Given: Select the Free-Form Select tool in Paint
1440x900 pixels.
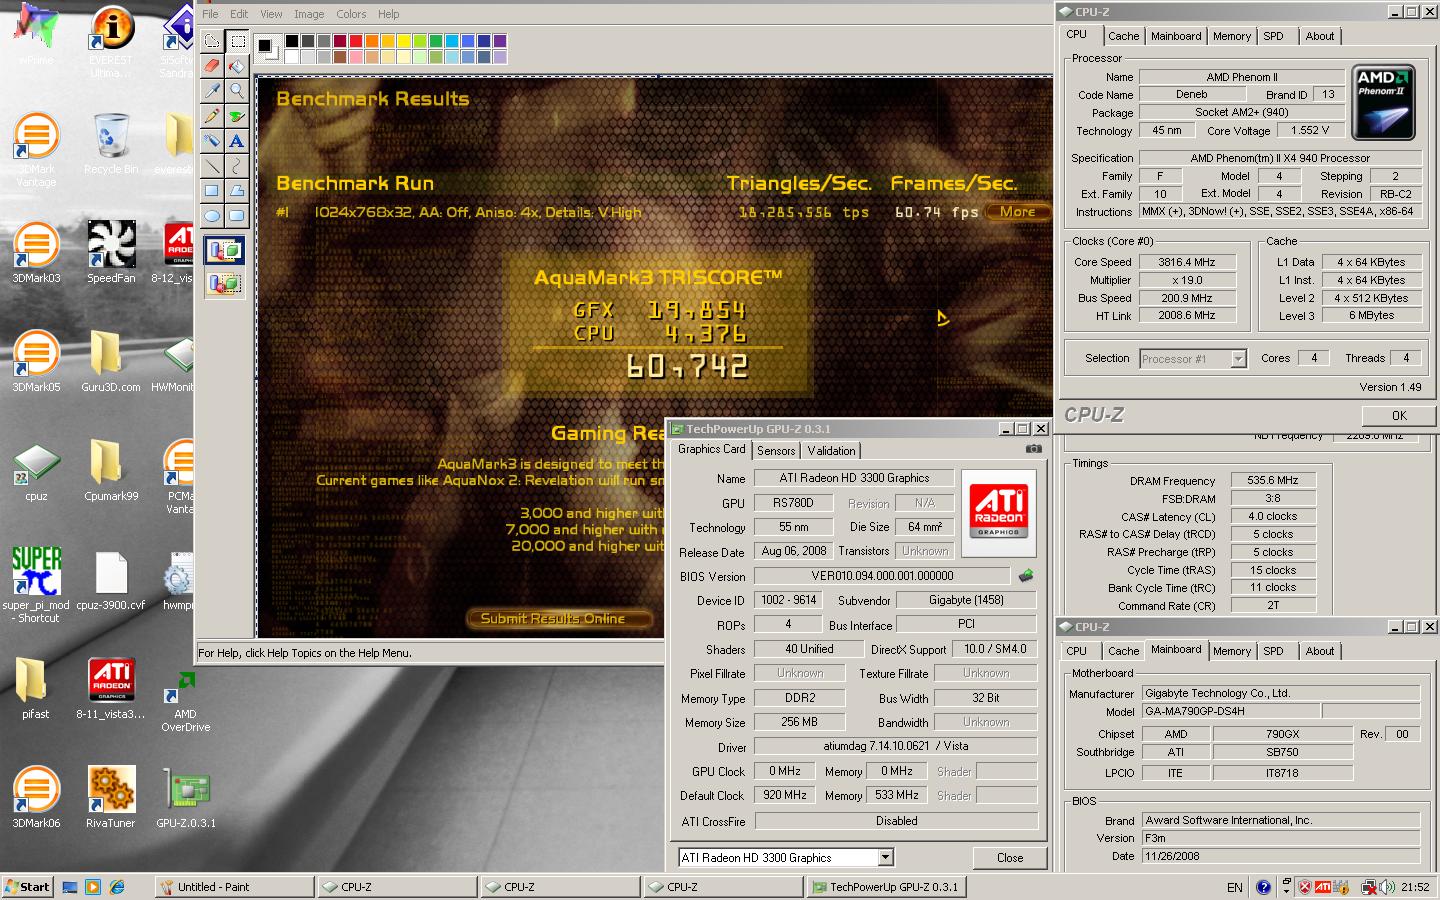Looking at the screenshot, I should (x=212, y=41).
